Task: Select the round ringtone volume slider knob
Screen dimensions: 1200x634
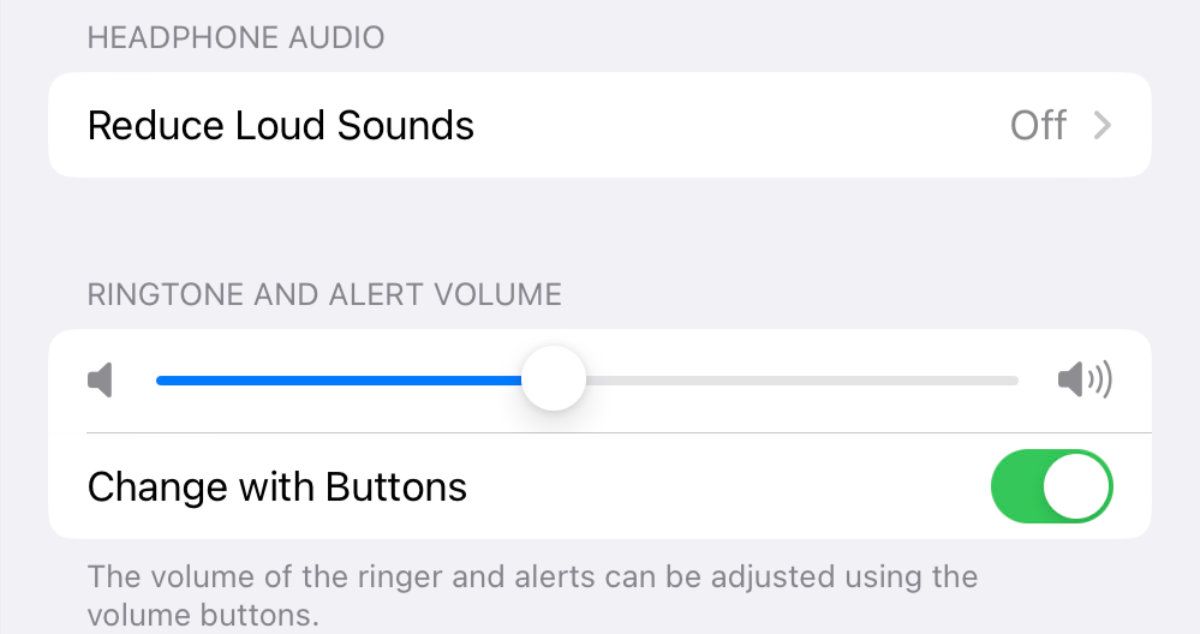Action: point(553,379)
